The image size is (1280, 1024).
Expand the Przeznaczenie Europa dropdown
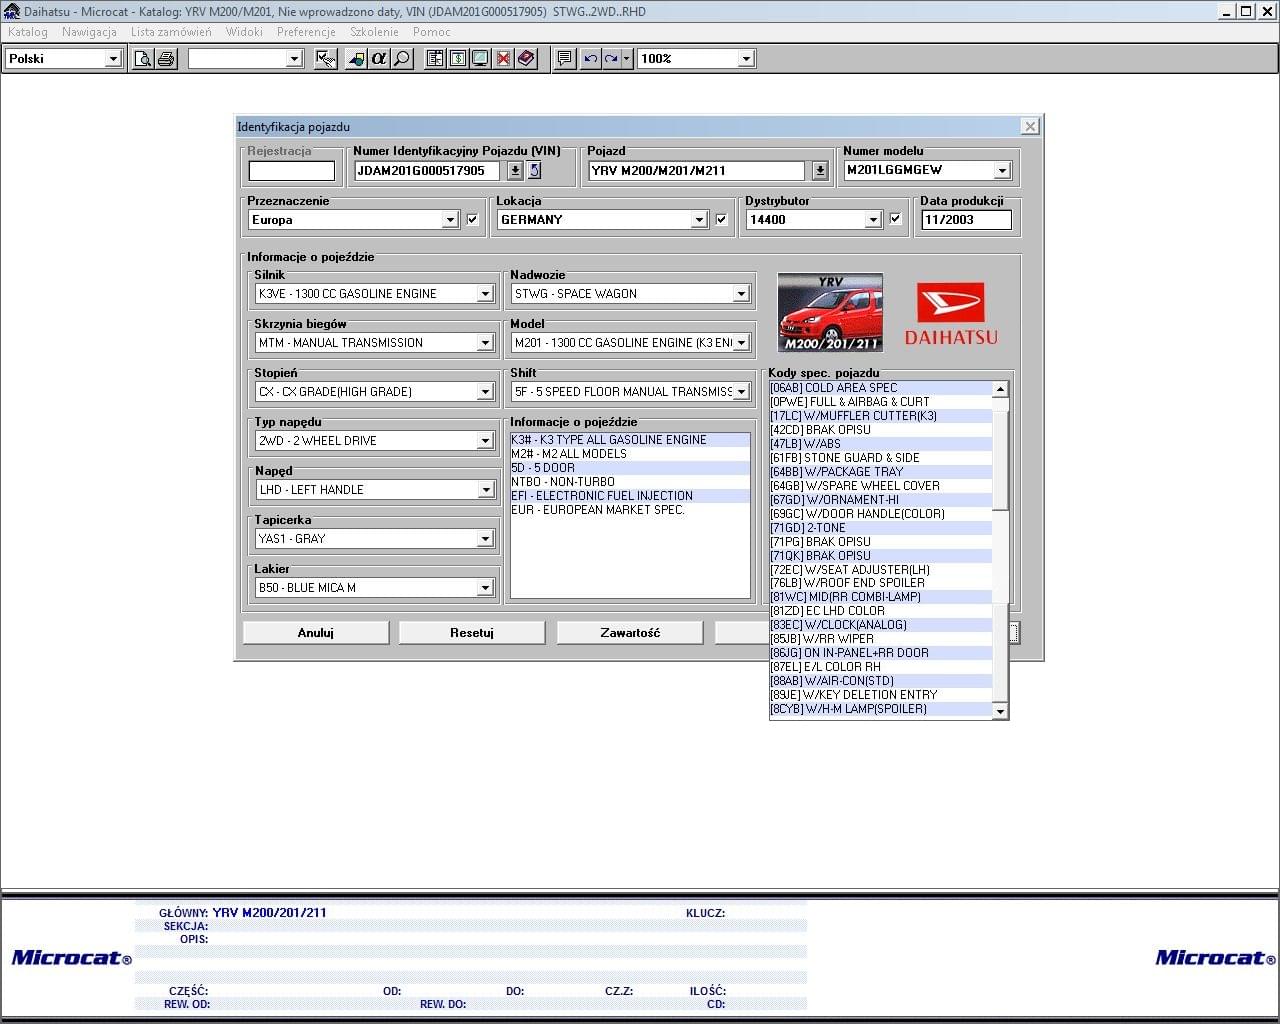coord(450,220)
